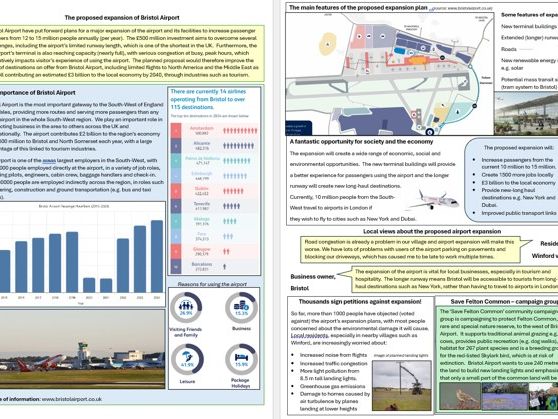The width and height of the screenshot is (558, 419).
Task: Select the Skylark bird photo
Action: [x=460, y=396]
